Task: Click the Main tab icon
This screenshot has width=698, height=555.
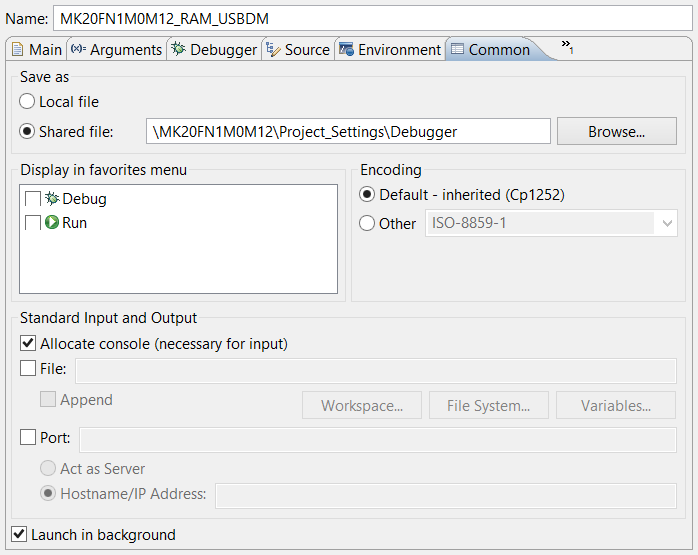Action: pyautogui.click(x=17, y=50)
